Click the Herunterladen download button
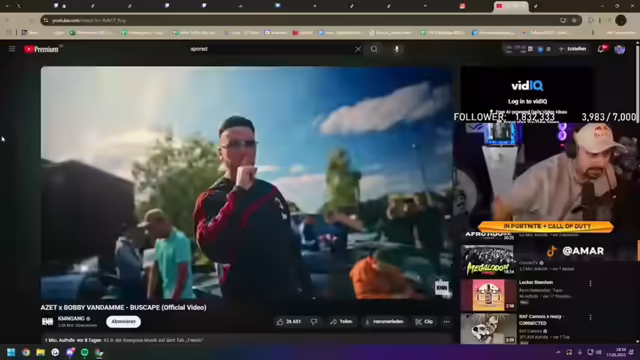Screen dimensions: 640x360 point(384,322)
